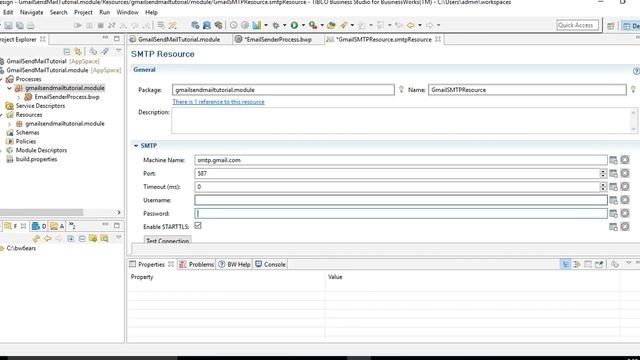Select build.properties in project tree
This screenshot has width=640, height=360.
pyautogui.click(x=36, y=159)
